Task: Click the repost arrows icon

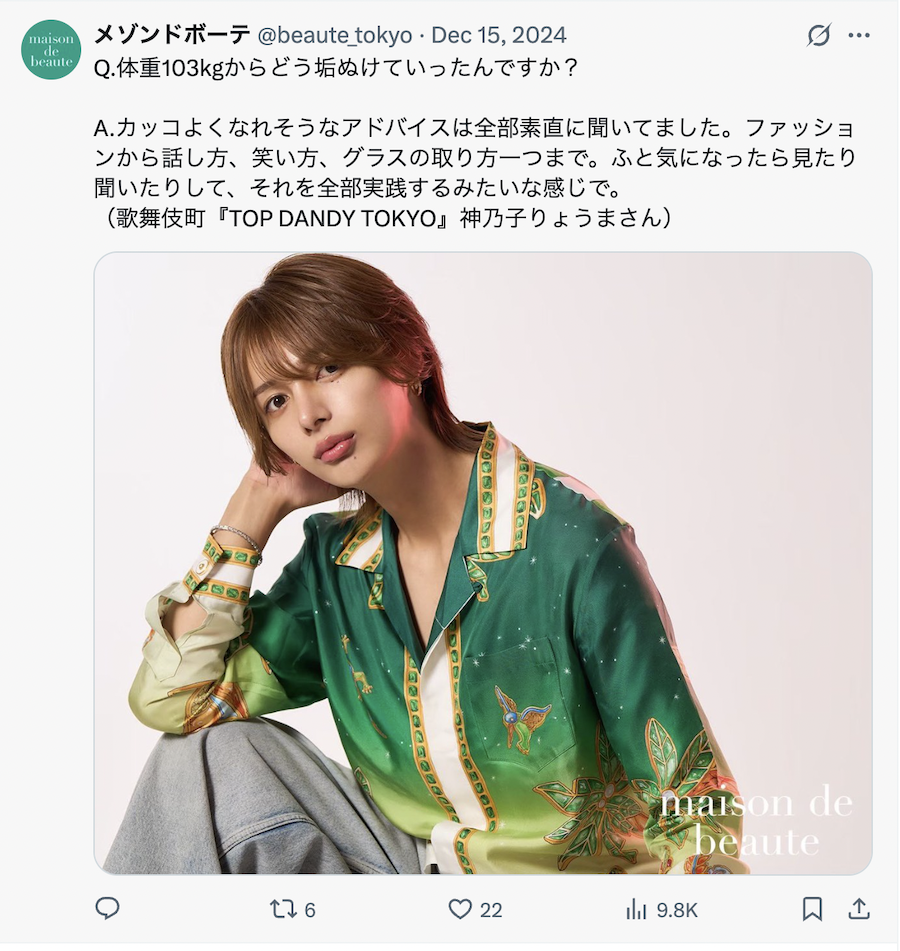Action: [283, 909]
